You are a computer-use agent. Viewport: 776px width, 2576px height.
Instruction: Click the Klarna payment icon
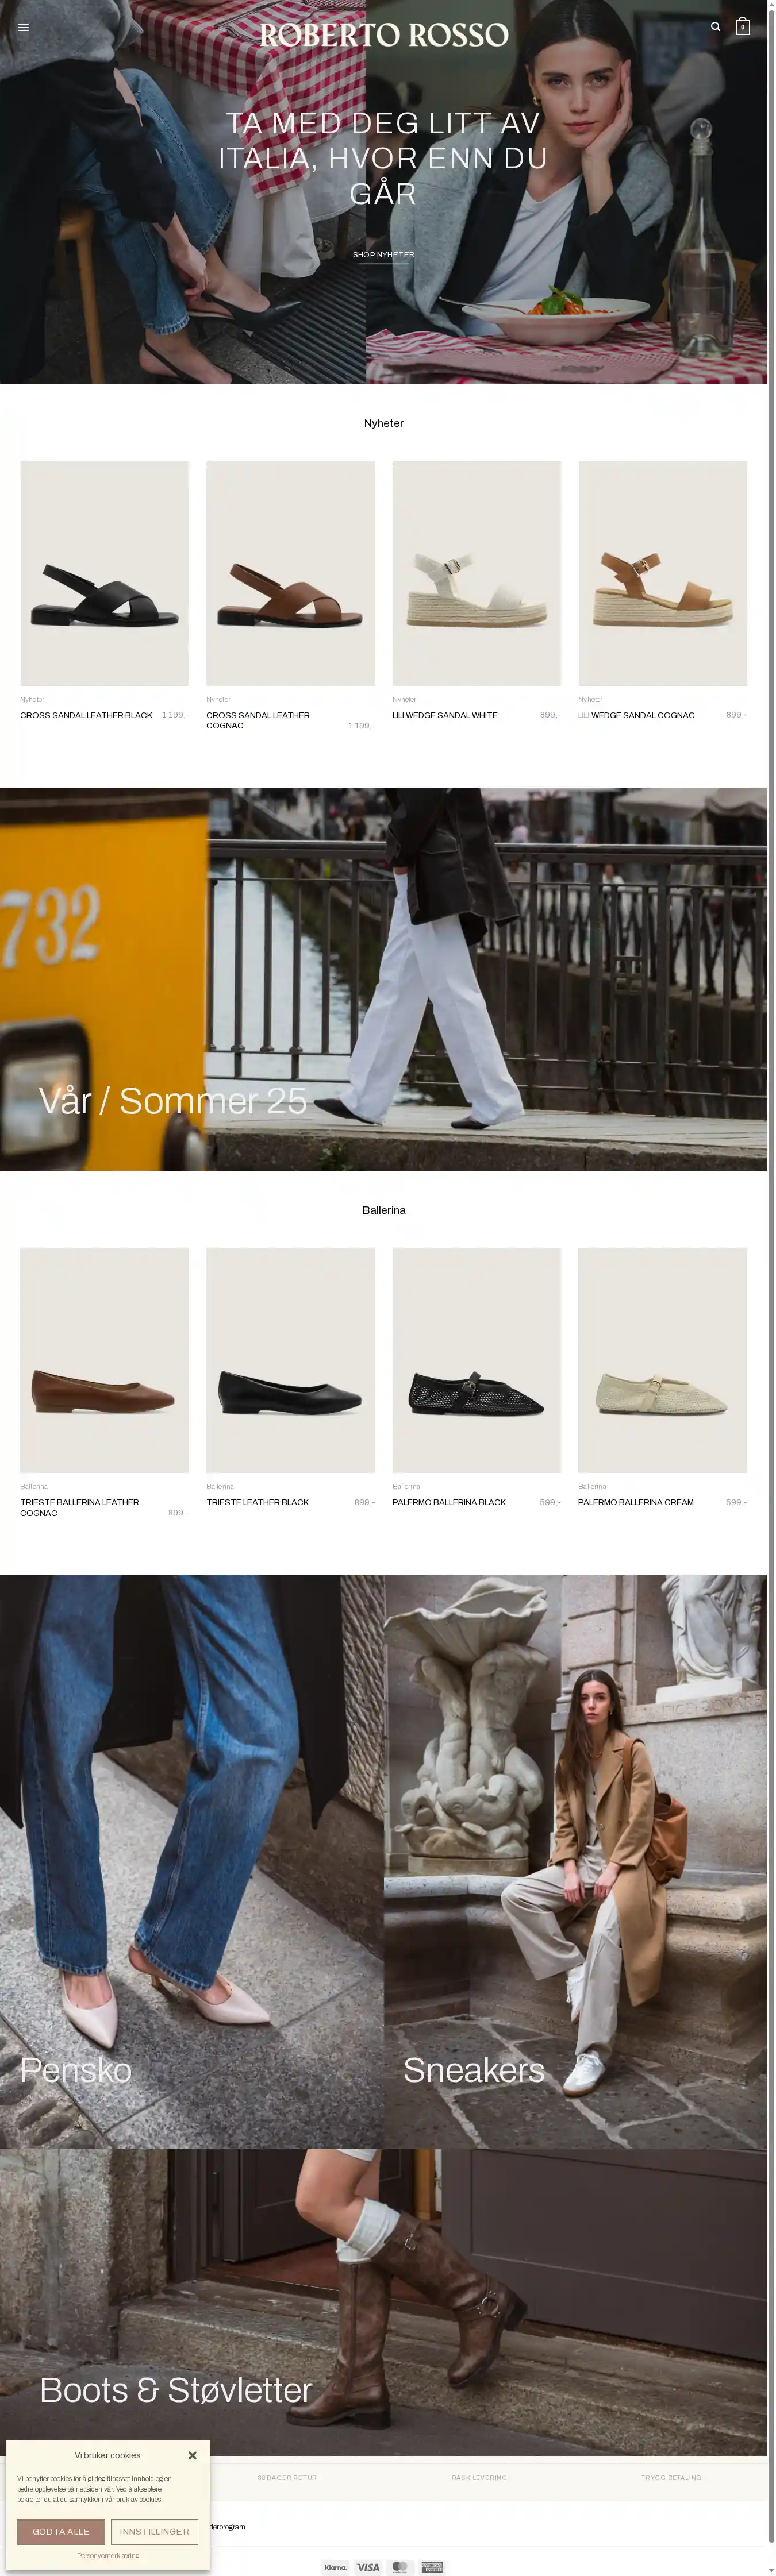pyautogui.click(x=336, y=2567)
